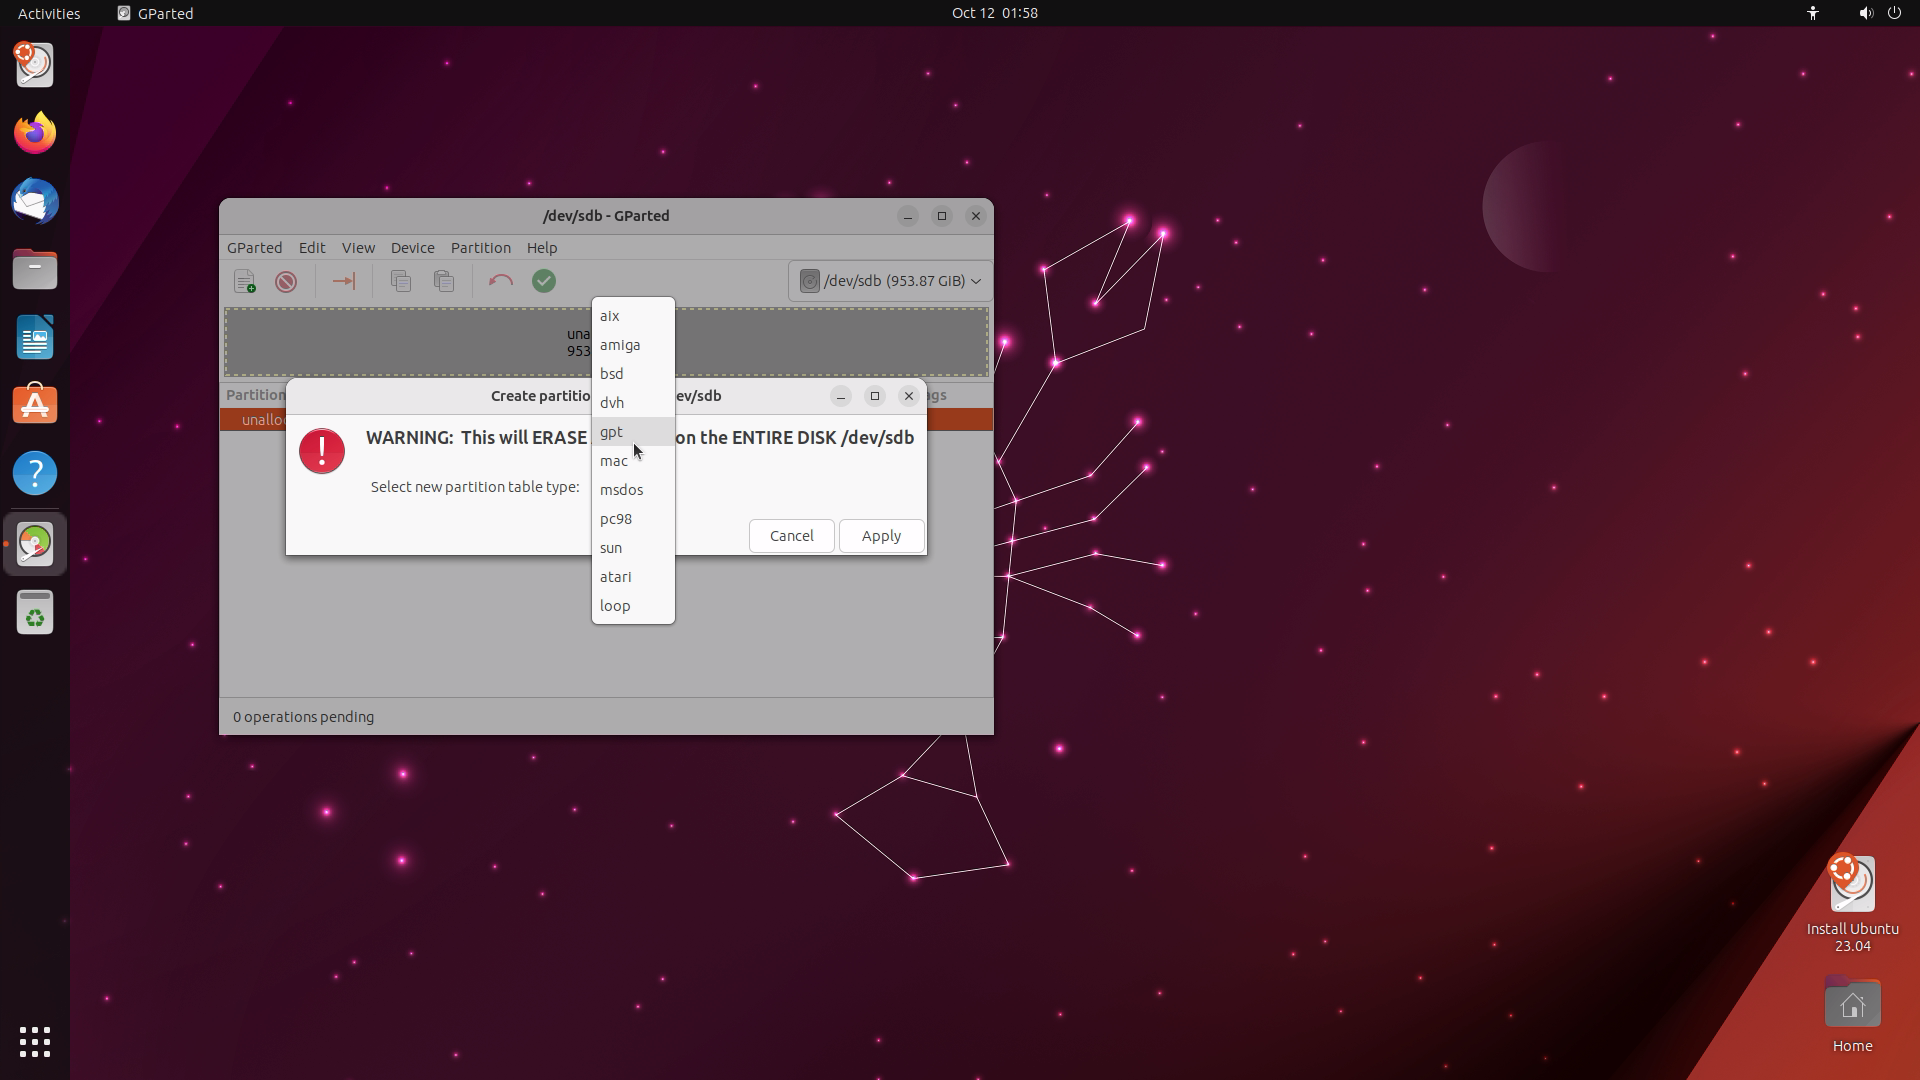
Task: Open the Edit menu
Action: [312, 248]
